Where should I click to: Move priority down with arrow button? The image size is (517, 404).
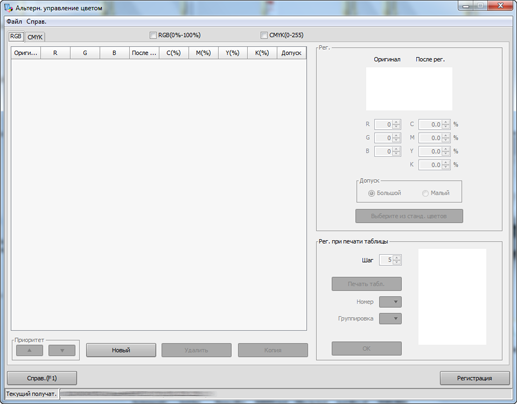click(62, 350)
